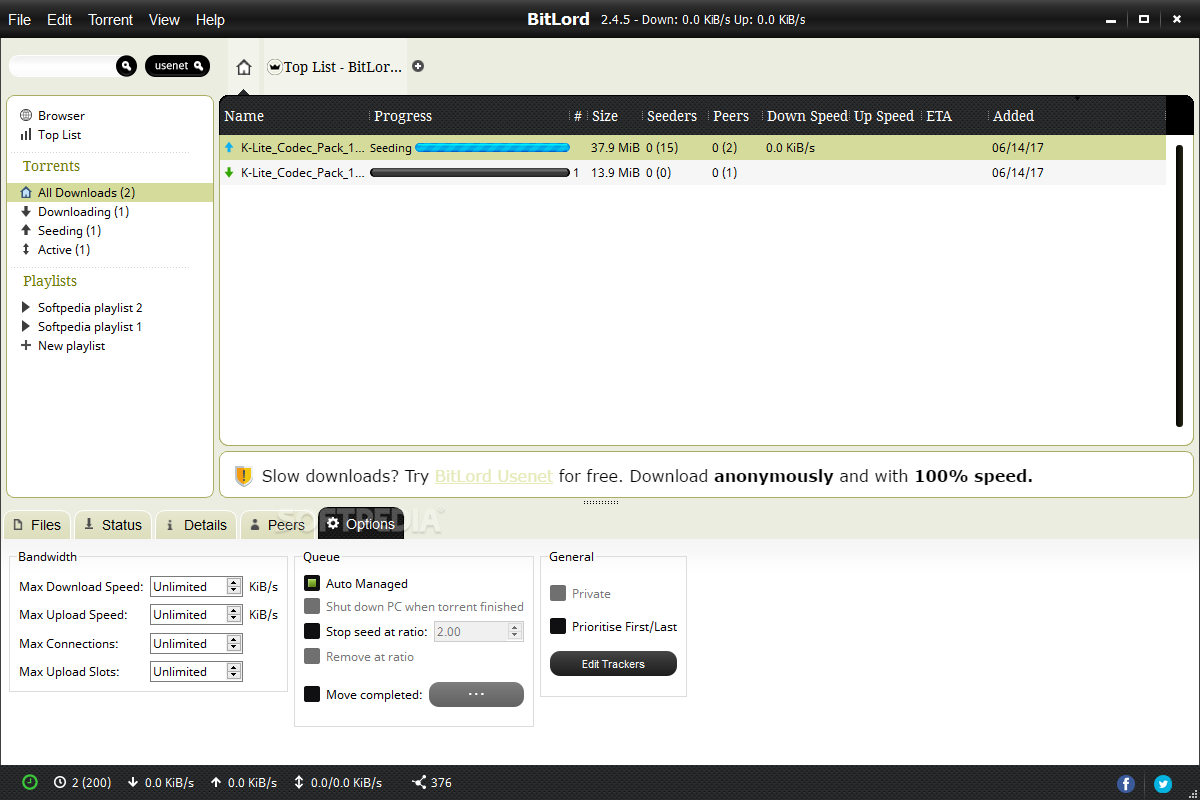Click the upload speed arrow in status bar
Image resolution: width=1200 pixels, height=800 pixels.
(x=216, y=782)
